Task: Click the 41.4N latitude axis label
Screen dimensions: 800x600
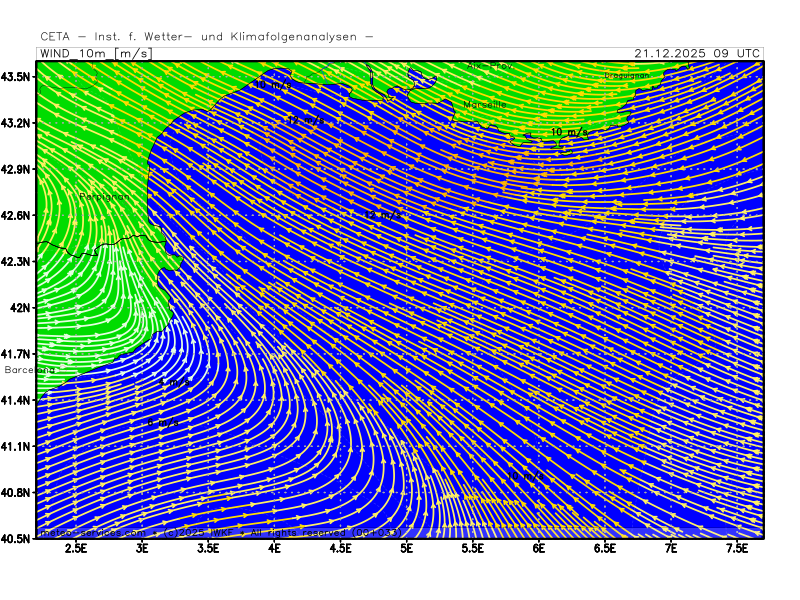Action: (x=19, y=400)
